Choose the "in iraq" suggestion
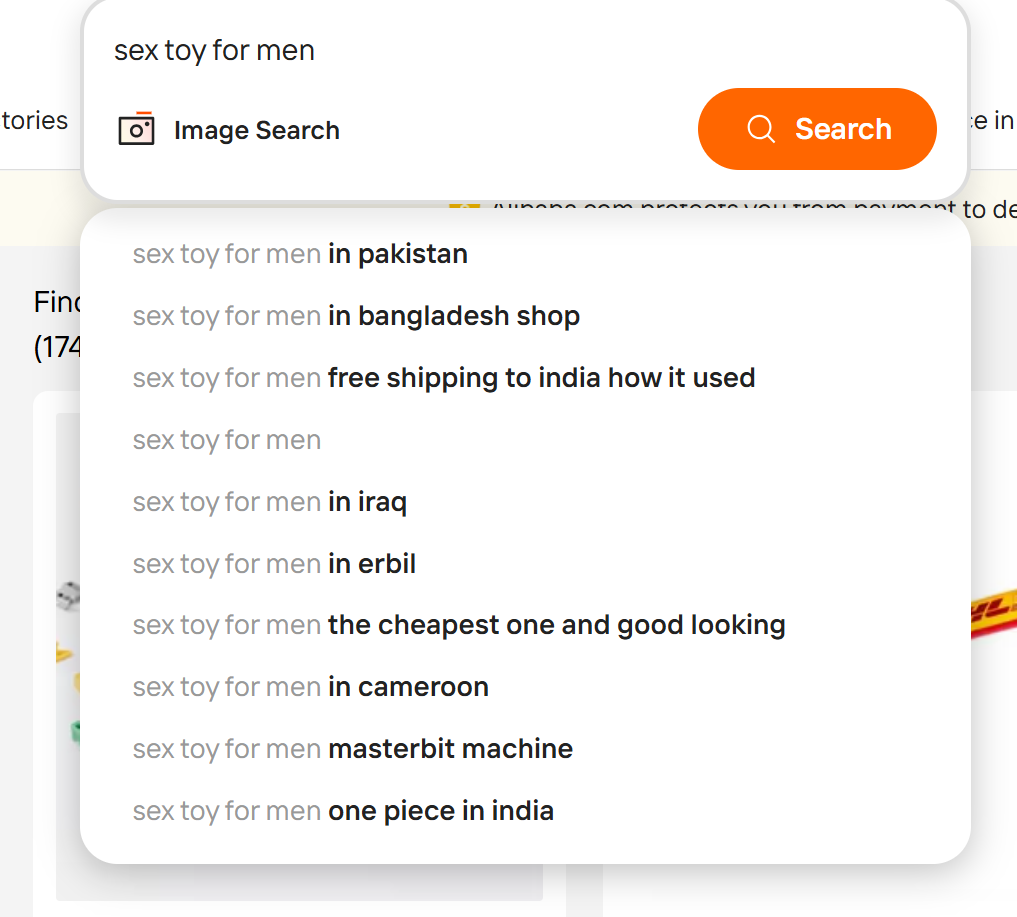 click(270, 502)
